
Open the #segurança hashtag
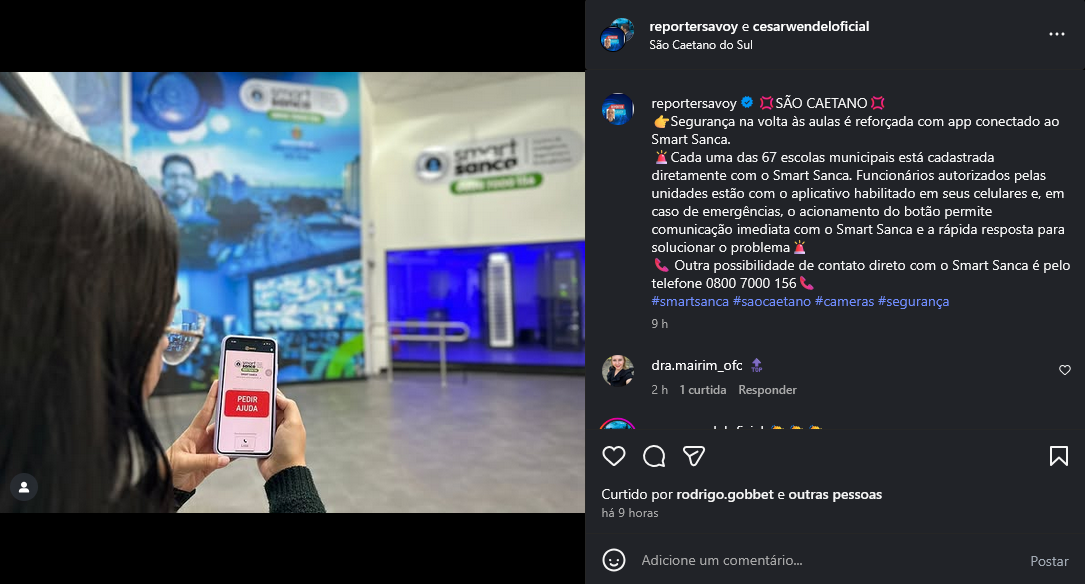pos(913,302)
